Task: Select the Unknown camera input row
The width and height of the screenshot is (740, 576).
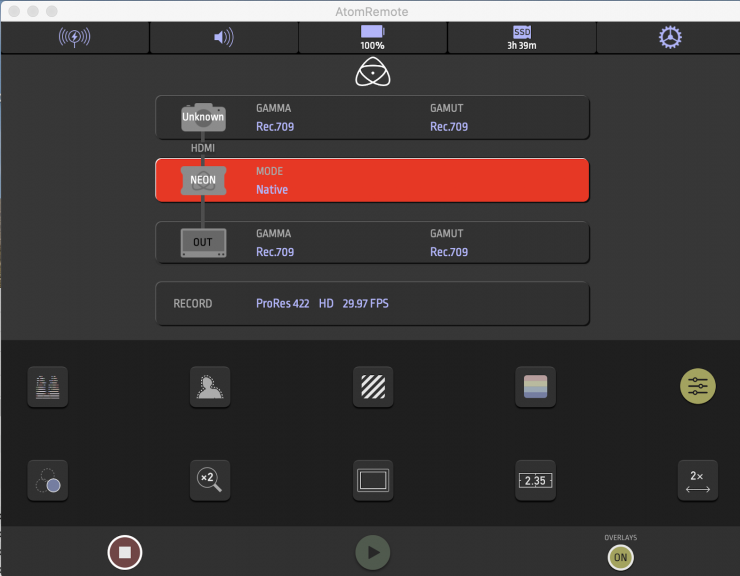Action: [x=372, y=118]
